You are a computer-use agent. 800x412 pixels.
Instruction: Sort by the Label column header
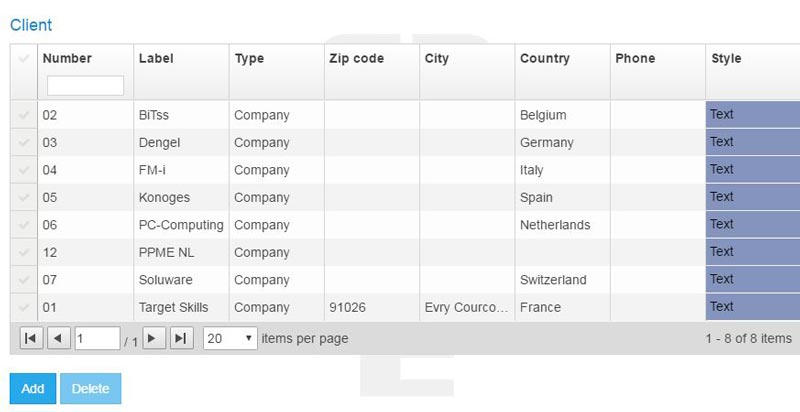(x=156, y=59)
